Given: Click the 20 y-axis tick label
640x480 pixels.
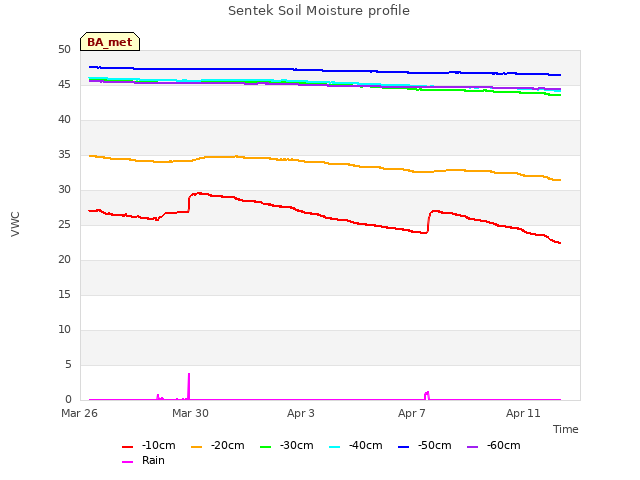Looking at the screenshot, I should click(x=64, y=260).
